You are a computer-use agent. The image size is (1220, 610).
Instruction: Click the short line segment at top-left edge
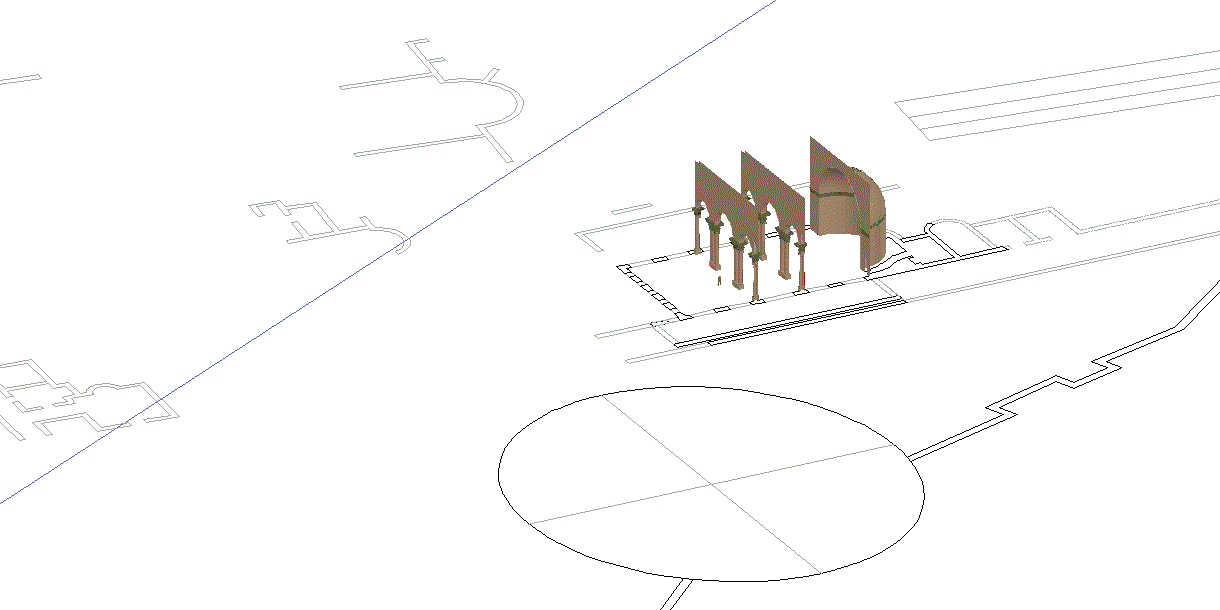point(20,78)
